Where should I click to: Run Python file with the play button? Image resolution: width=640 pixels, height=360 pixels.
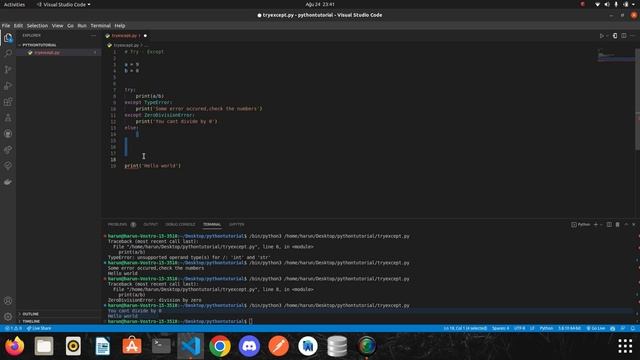[602, 36]
